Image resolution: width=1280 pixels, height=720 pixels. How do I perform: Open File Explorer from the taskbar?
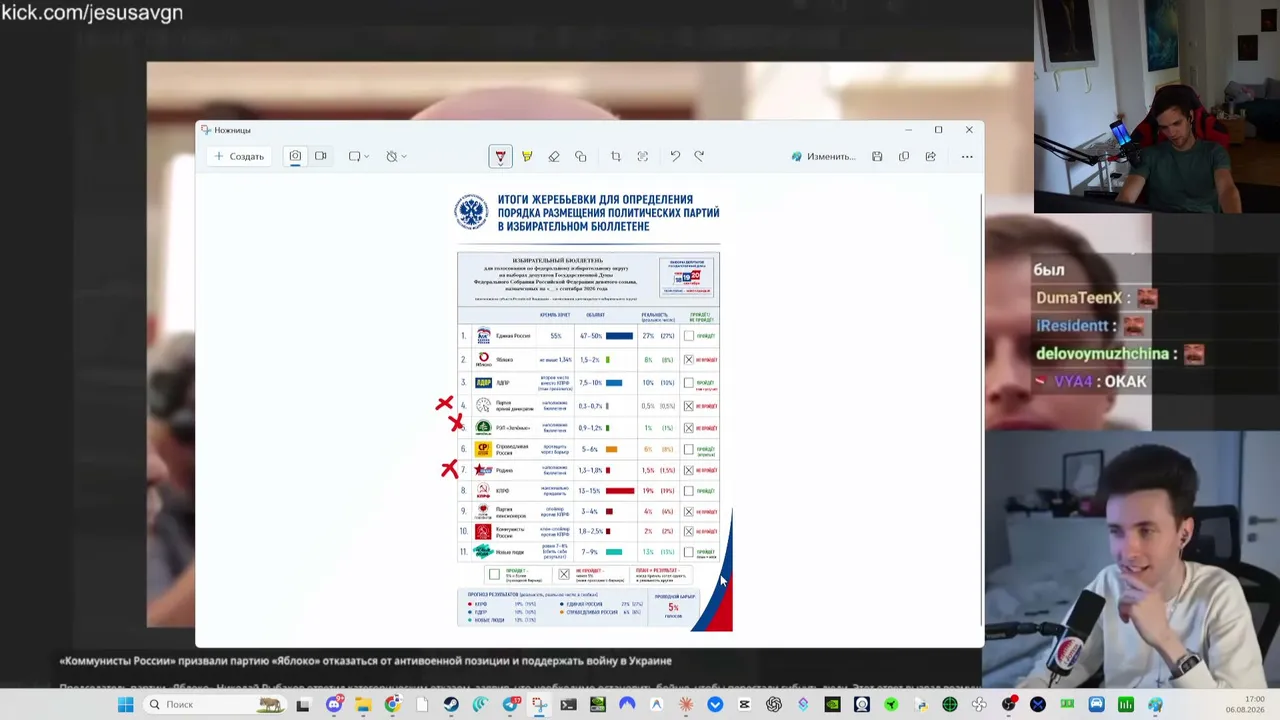(363, 705)
